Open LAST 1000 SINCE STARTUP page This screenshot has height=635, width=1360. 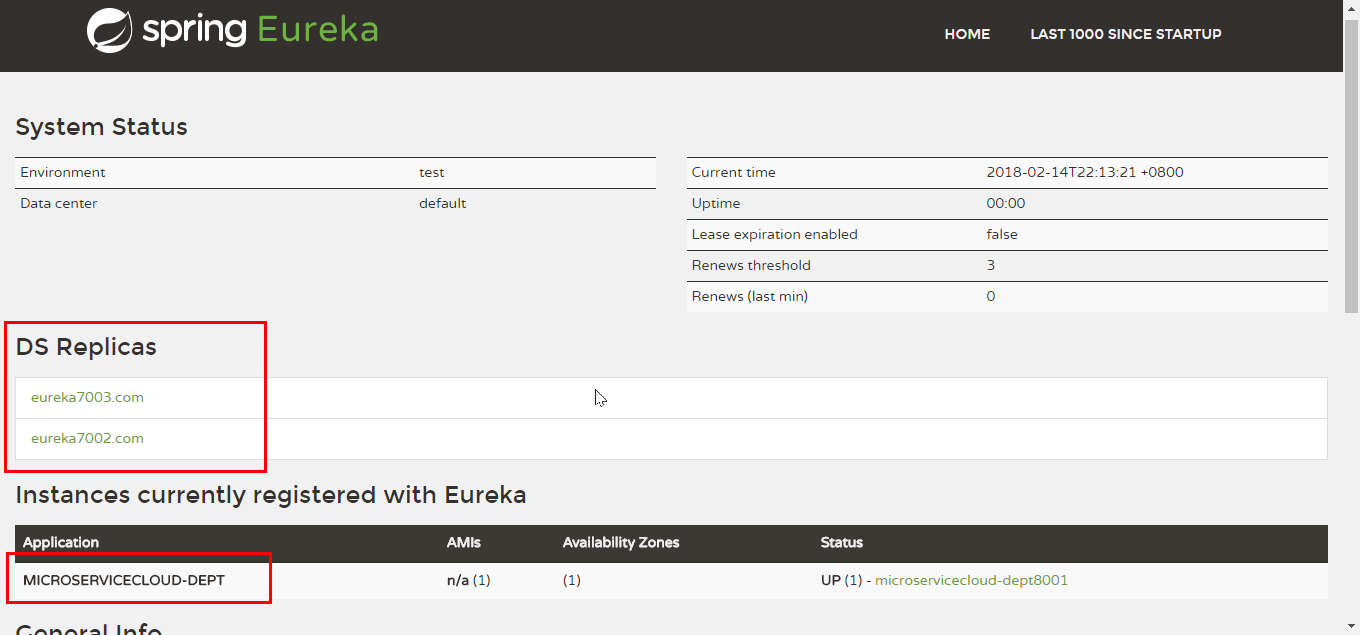pyautogui.click(x=1126, y=34)
